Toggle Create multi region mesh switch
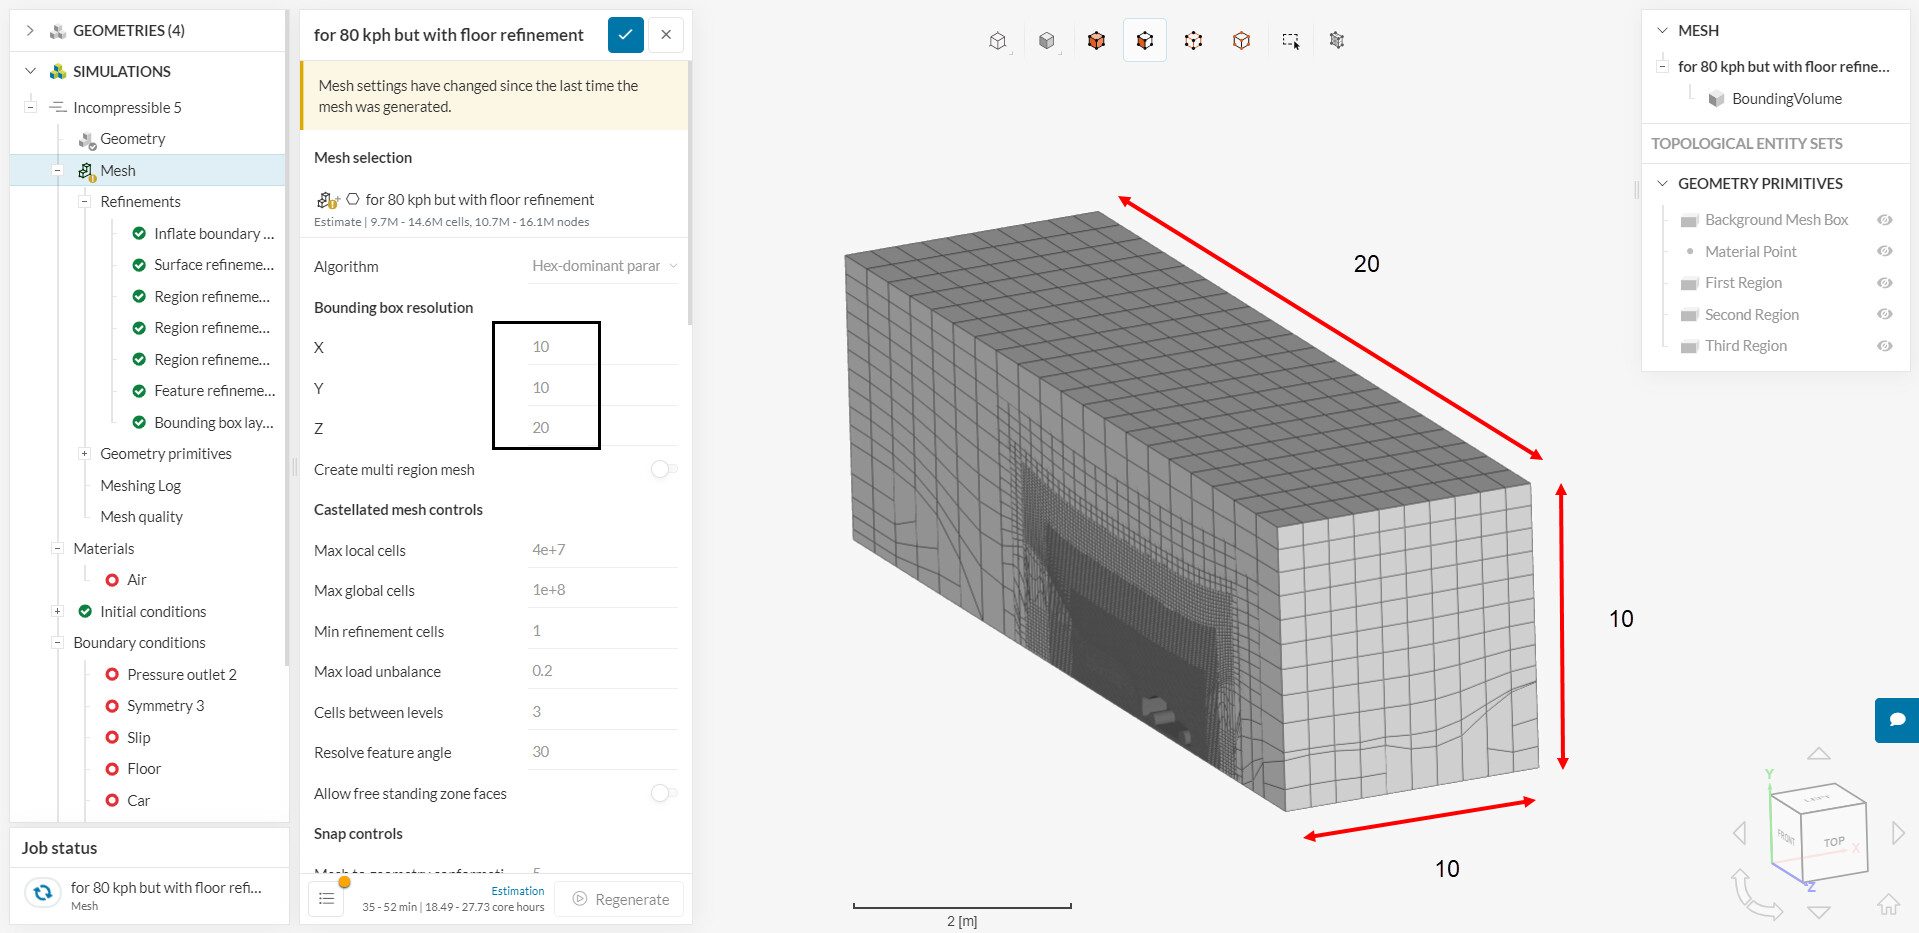1919x933 pixels. [x=663, y=469]
